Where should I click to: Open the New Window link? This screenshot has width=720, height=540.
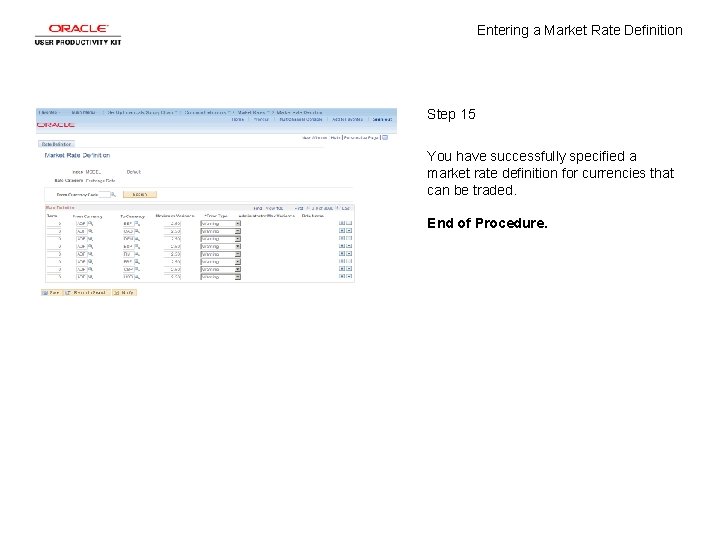click(x=315, y=138)
